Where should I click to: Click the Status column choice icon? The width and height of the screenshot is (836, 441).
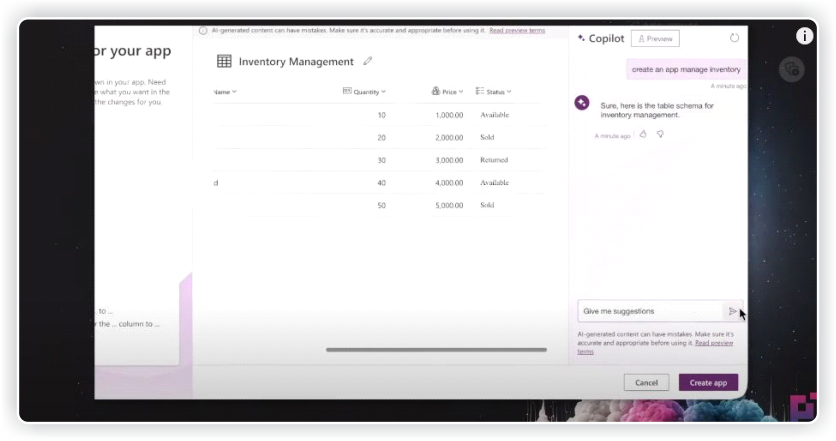click(x=480, y=91)
